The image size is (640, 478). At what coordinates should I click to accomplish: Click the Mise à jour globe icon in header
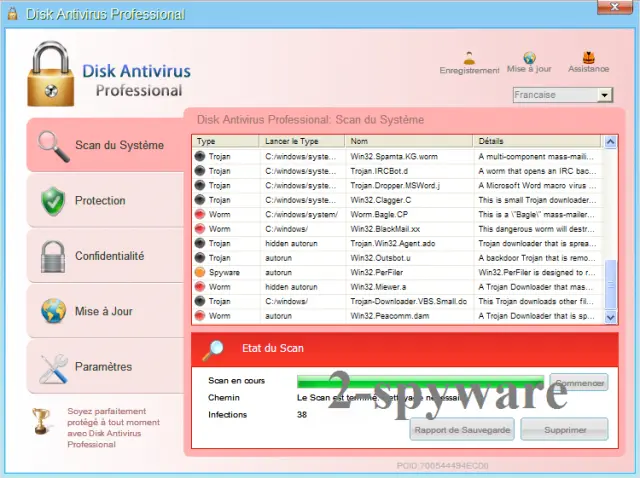click(x=529, y=58)
